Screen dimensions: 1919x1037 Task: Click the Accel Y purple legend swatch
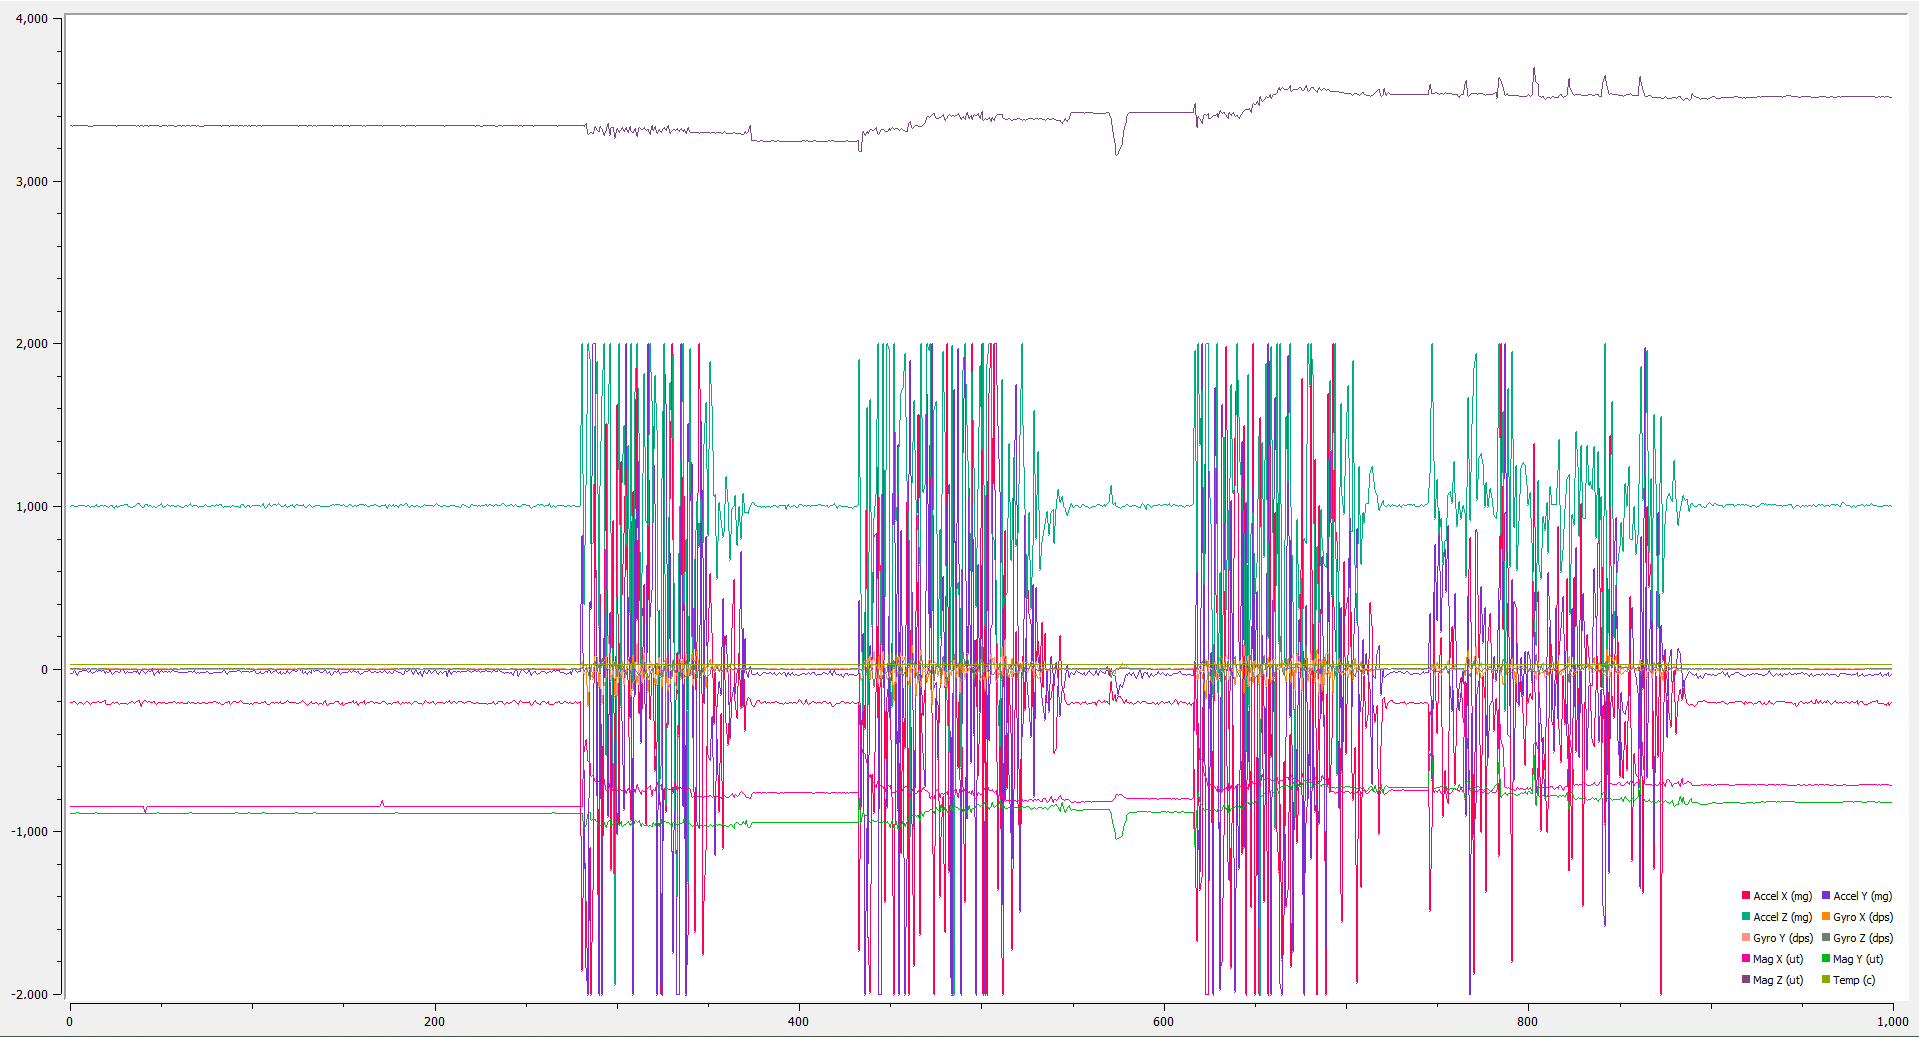(1826, 896)
